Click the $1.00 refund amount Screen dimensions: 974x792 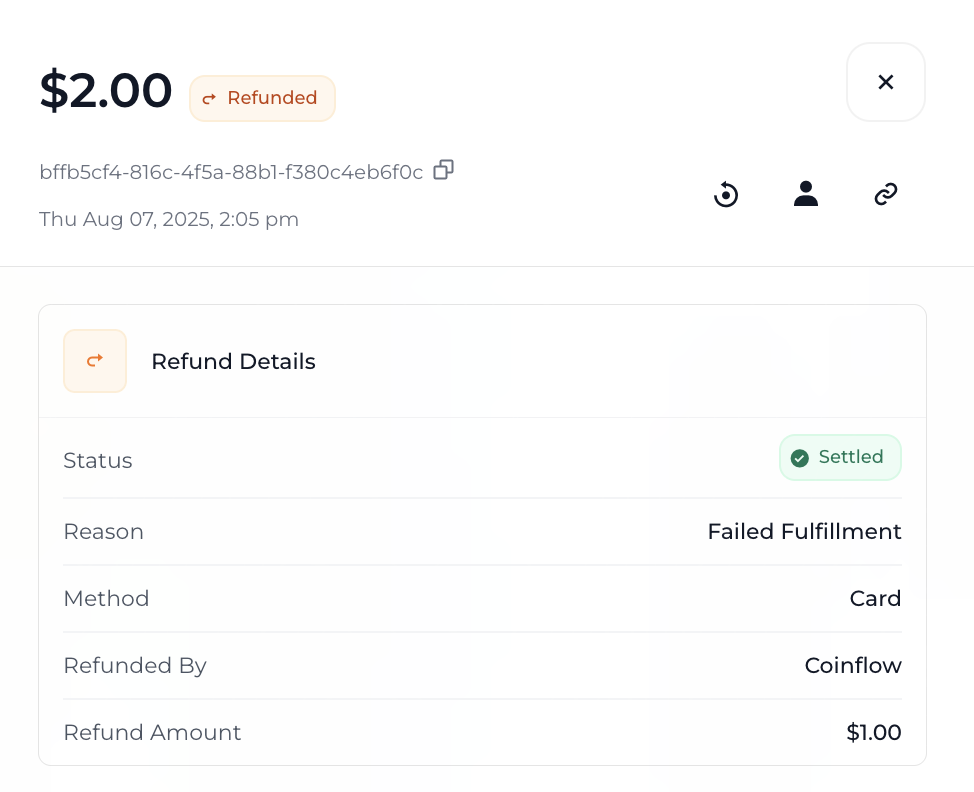[873, 732]
